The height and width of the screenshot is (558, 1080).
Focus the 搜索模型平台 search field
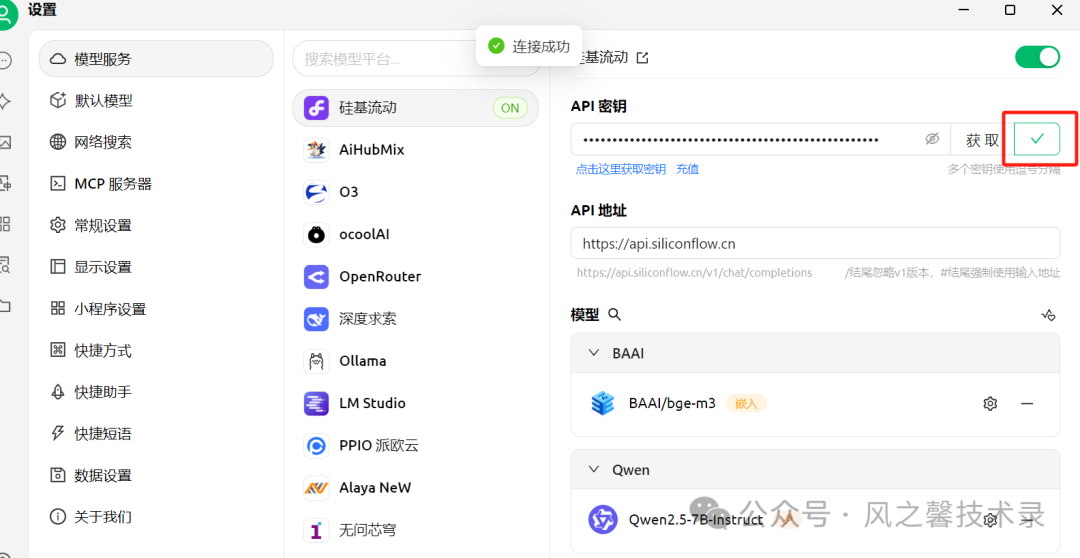coord(416,59)
